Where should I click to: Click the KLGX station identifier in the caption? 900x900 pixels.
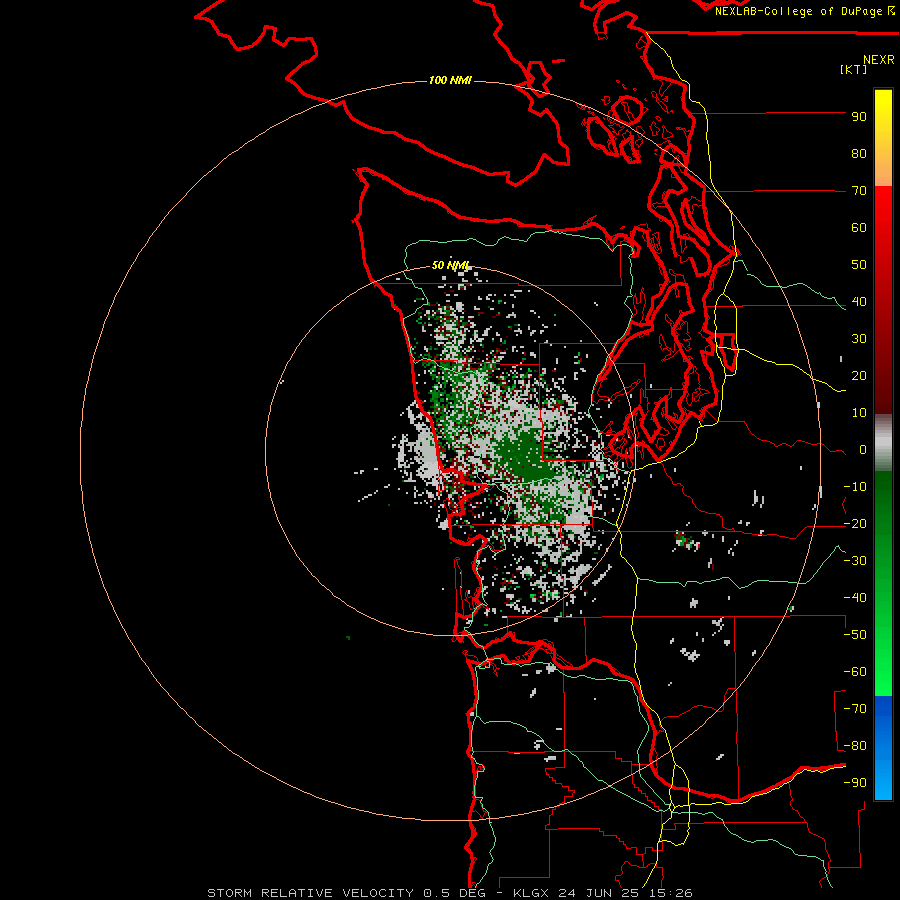click(532, 893)
